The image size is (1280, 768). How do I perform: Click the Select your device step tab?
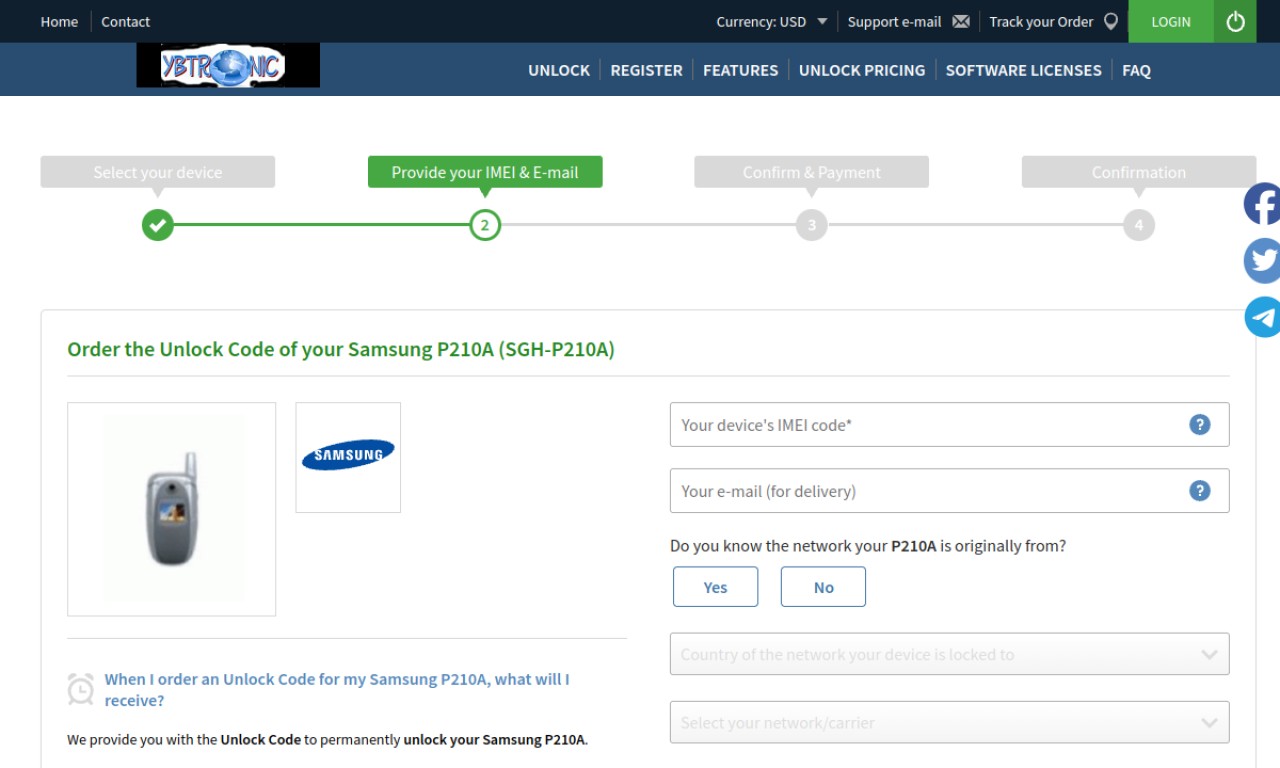tap(158, 172)
